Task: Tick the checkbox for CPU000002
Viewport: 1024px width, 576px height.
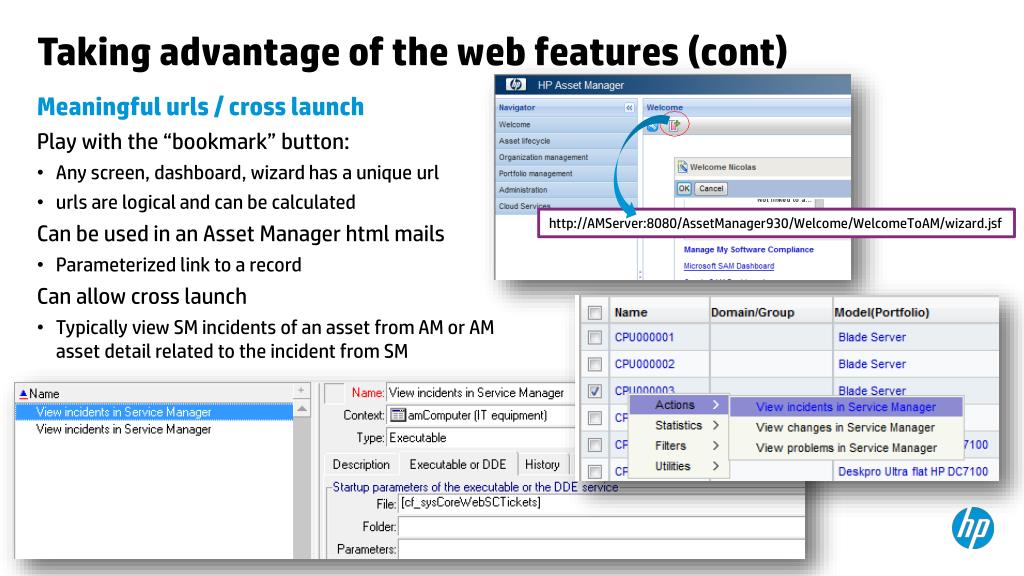Action: coord(594,364)
